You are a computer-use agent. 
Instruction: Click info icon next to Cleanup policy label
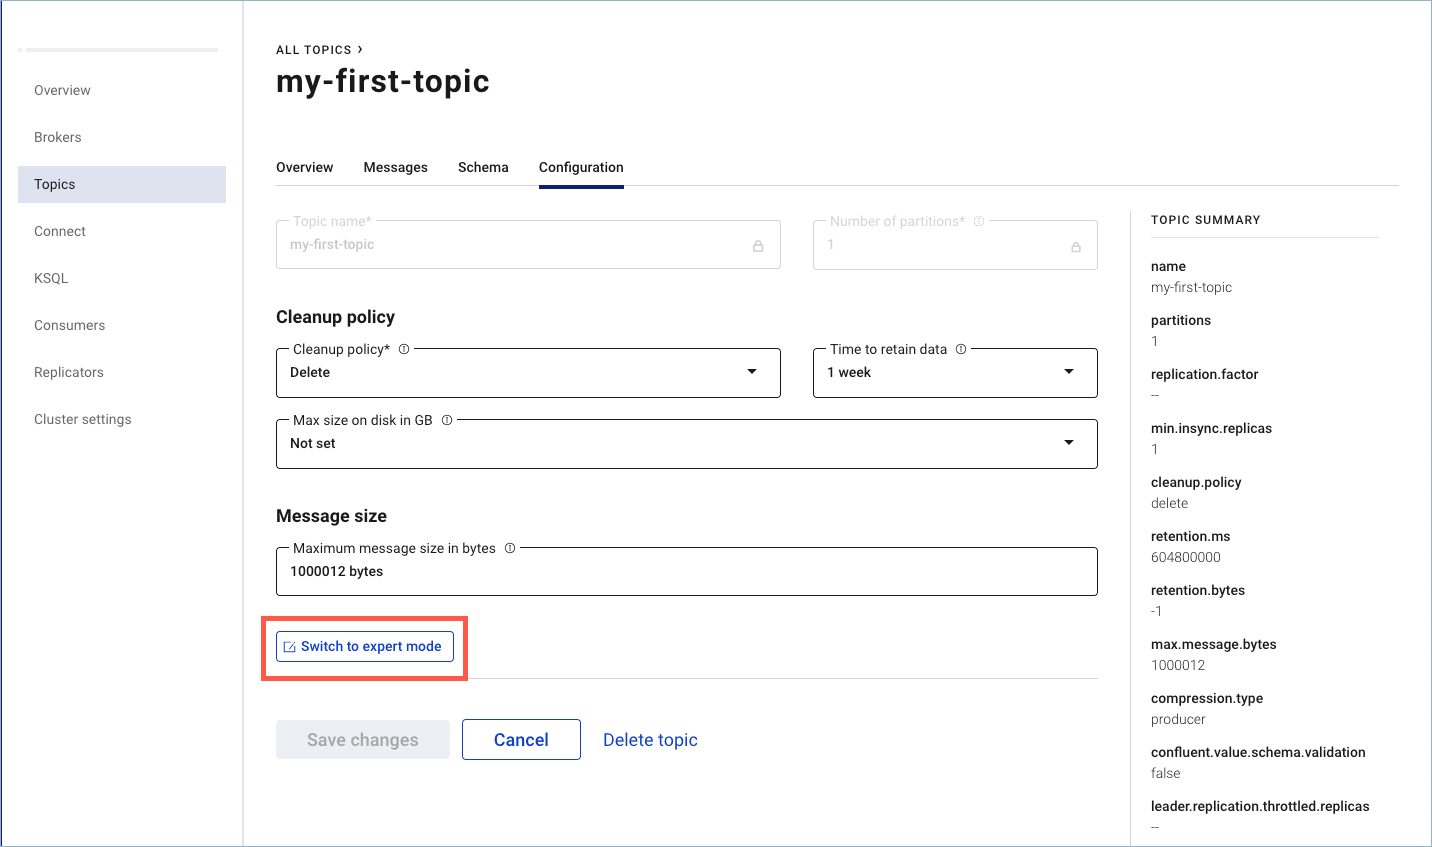coord(404,349)
